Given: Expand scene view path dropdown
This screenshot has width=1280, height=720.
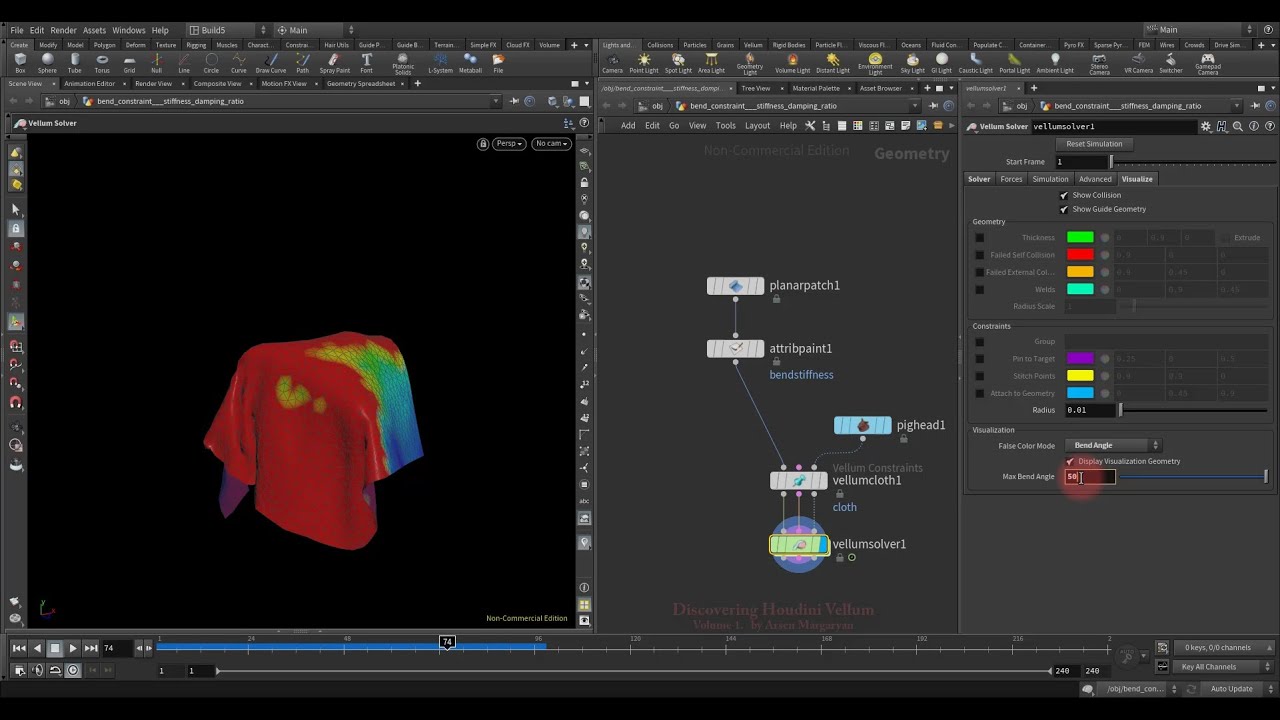Looking at the screenshot, I should [x=496, y=101].
